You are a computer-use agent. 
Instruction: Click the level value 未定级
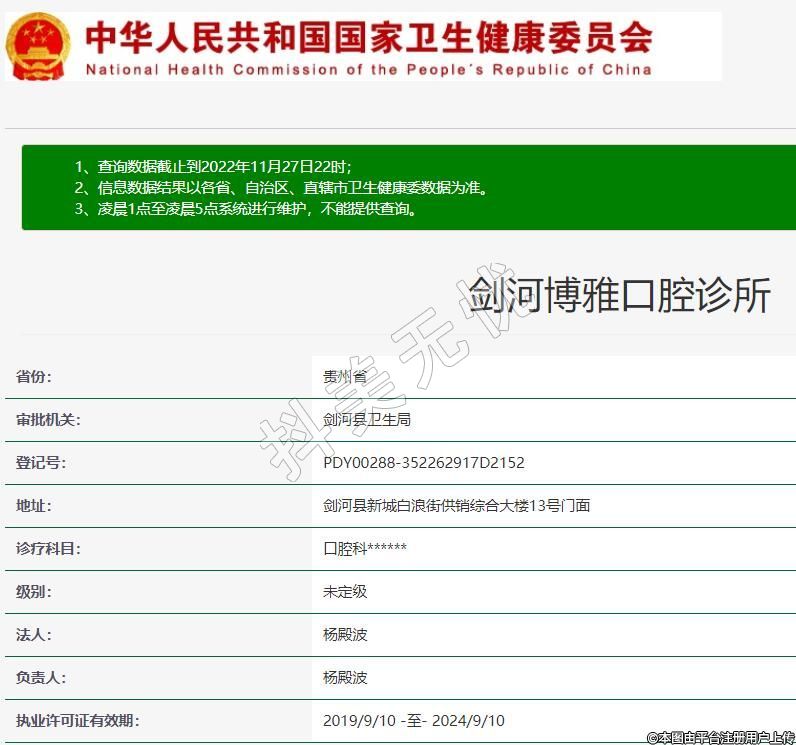click(x=345, y=592)
